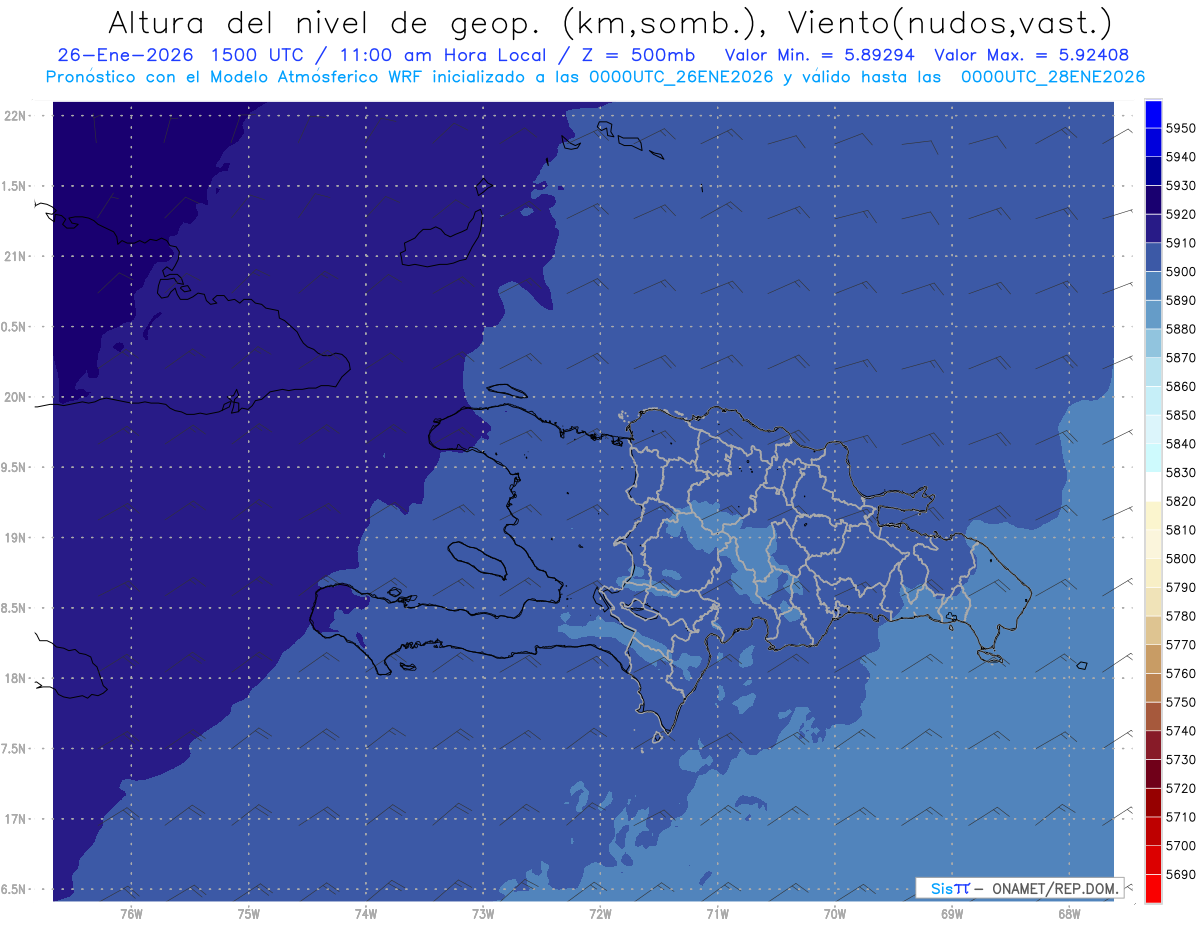1200x927 pixels.
Task: Click the '19N' latitude label
Action: [15, 538]
